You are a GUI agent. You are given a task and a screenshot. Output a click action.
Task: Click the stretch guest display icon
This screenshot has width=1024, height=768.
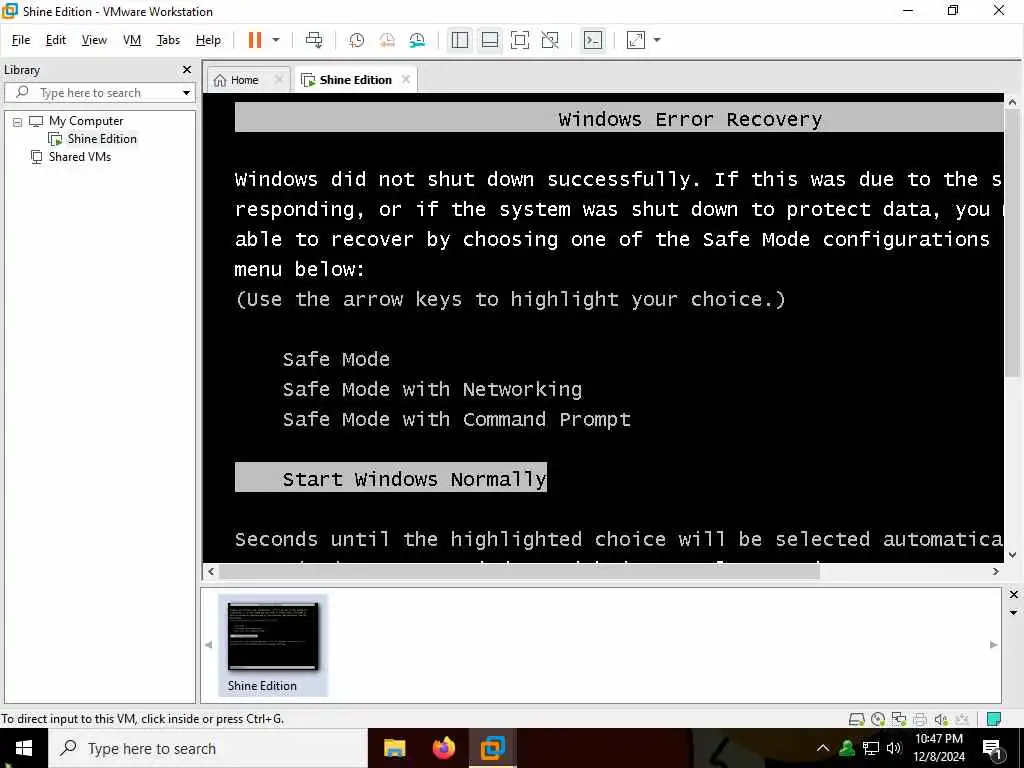[x=636, y=40]
